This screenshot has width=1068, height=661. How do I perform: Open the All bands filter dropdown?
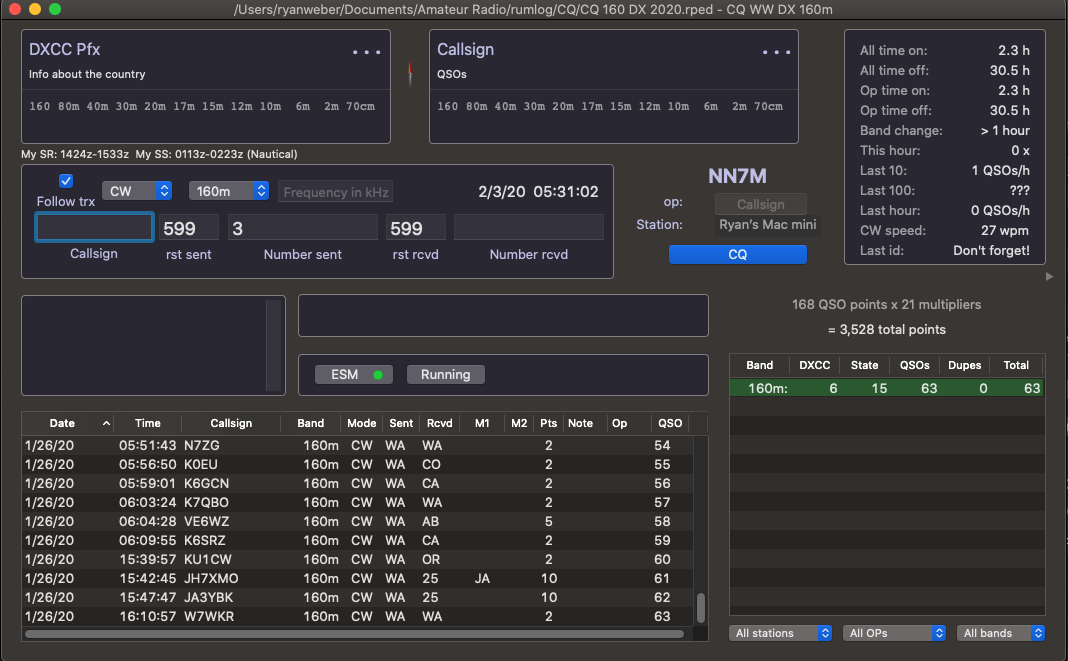(x=1002, y=633)
